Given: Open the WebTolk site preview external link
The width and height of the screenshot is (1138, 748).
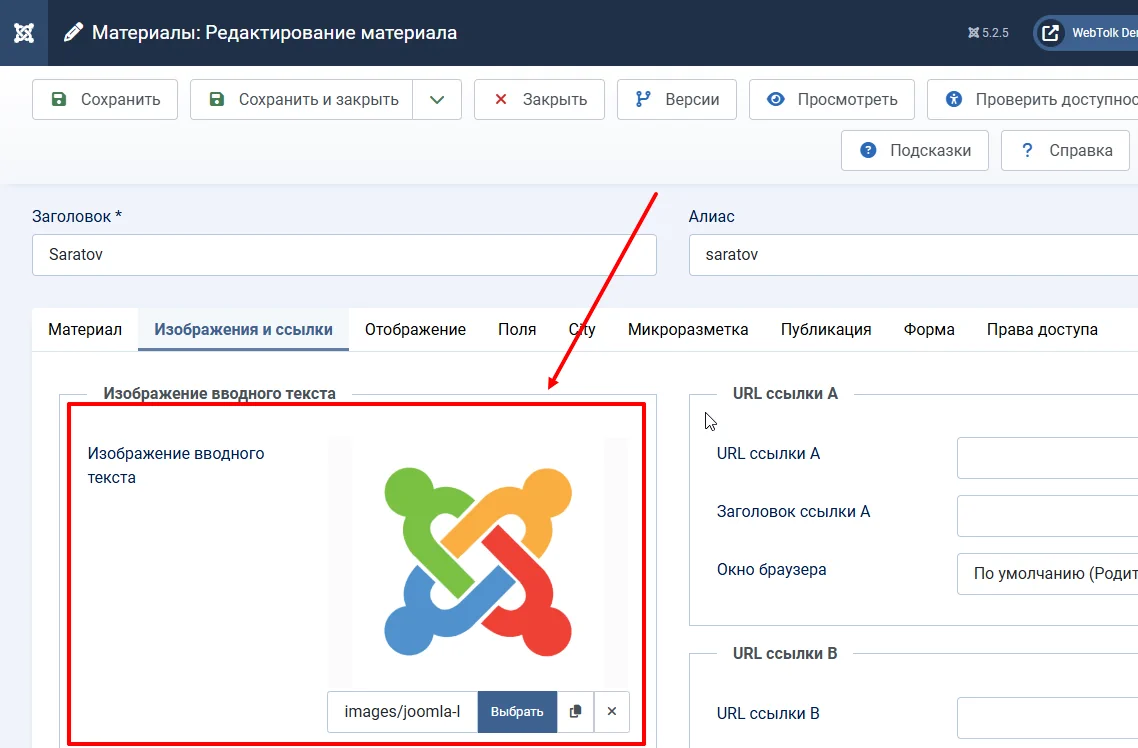Looking at the screenshot, I should pyautogui.click(x=1086, y=33).
